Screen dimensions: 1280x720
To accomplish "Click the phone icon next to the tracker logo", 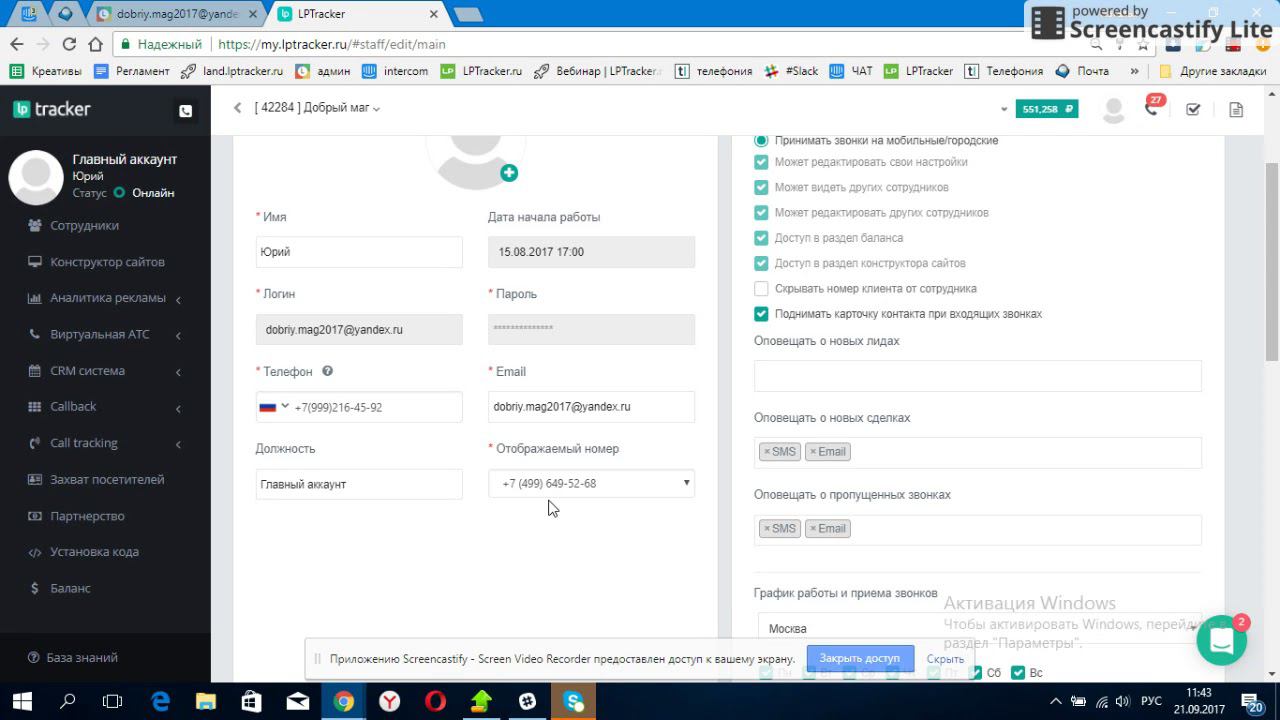I will (185, 111).
